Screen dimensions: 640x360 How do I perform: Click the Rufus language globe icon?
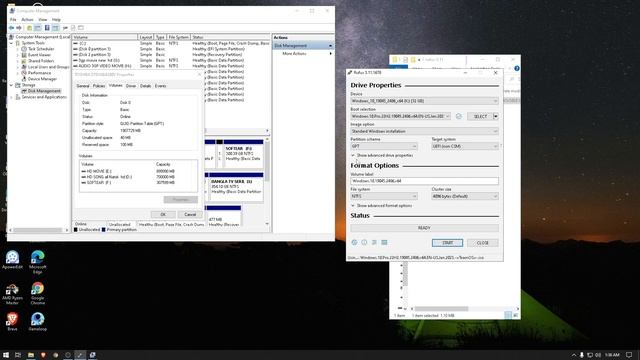(x=354, y=242)
